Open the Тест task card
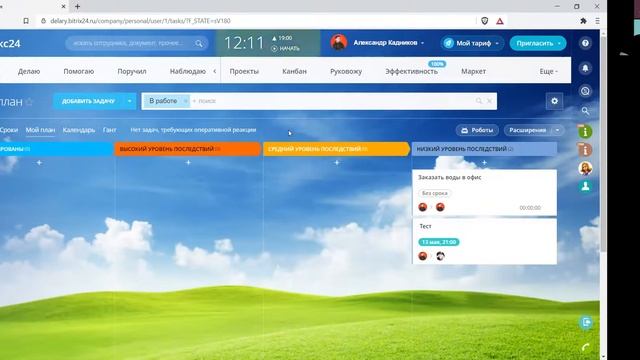Image resolution: width=640 pixels, height=360 pixels. pyautogui.click(x=484, y=241)
